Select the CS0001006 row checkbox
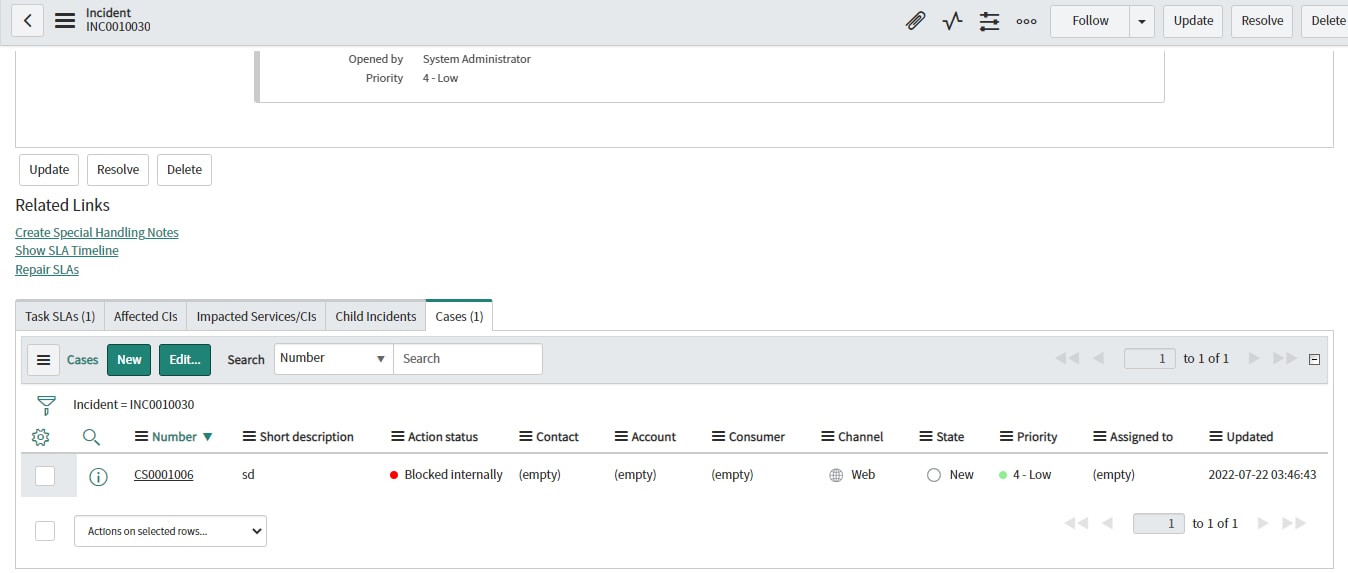Image resolution: width=1348 pixels, height=573 pixels. [x=45, y=476]
